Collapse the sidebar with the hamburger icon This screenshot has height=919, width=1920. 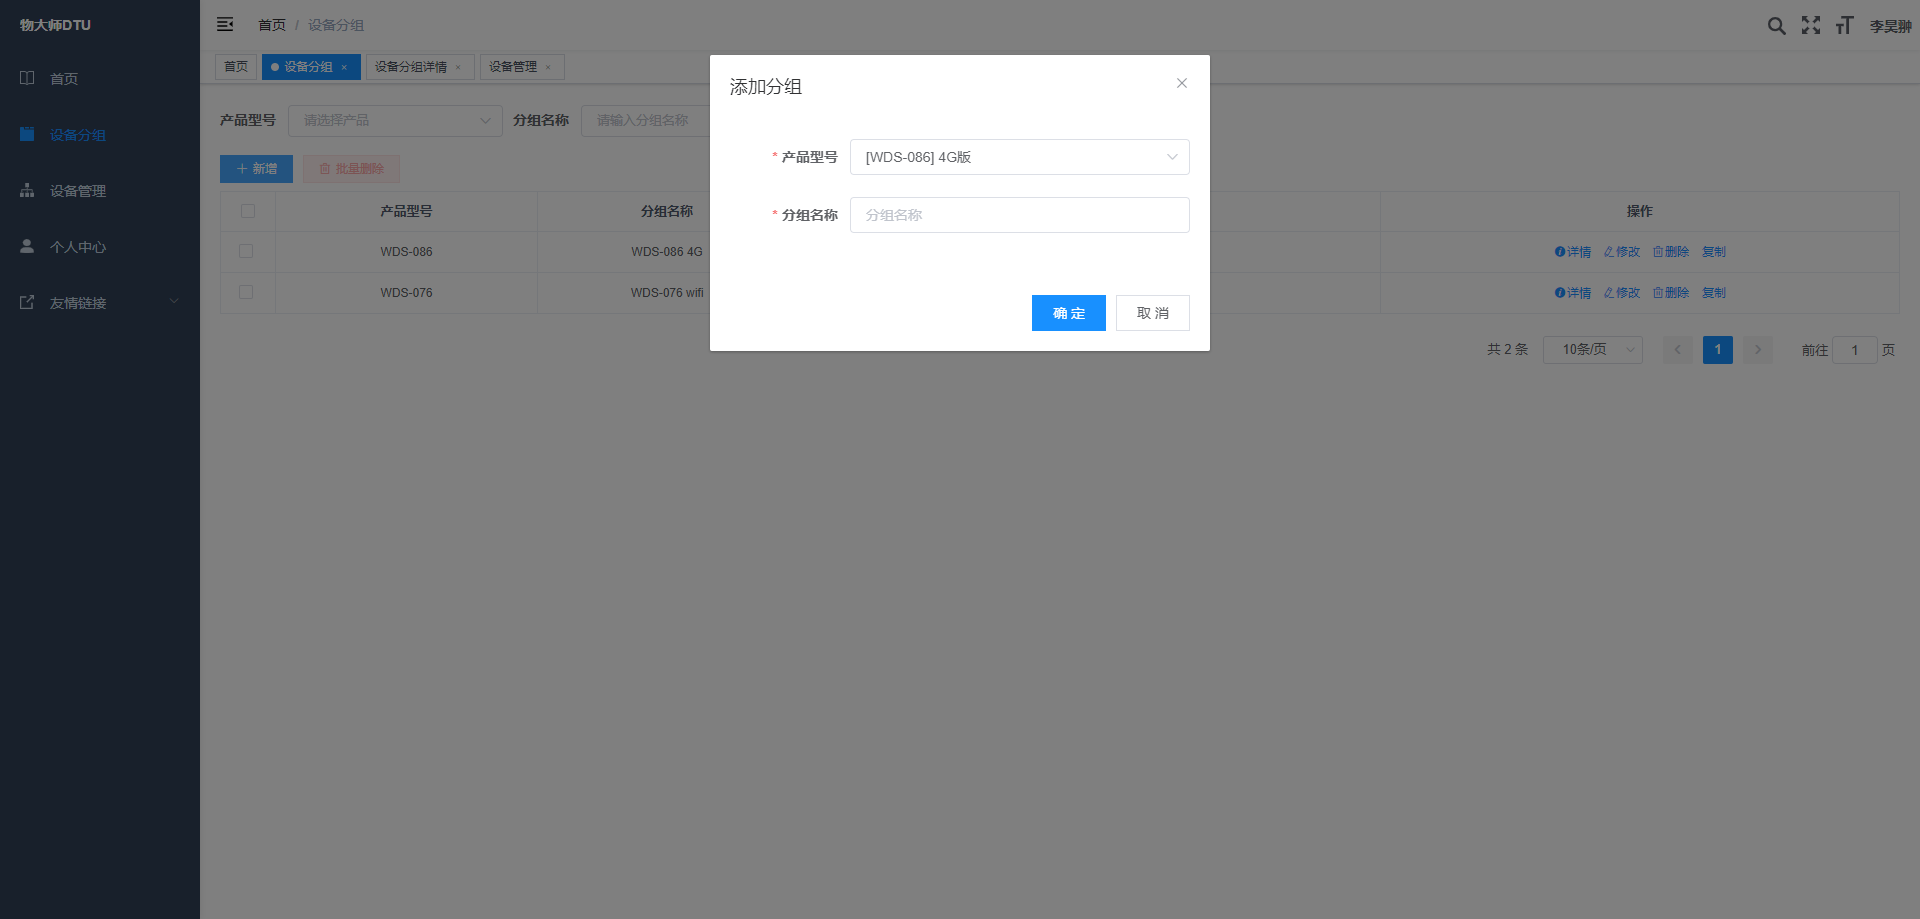click(225, 25)
